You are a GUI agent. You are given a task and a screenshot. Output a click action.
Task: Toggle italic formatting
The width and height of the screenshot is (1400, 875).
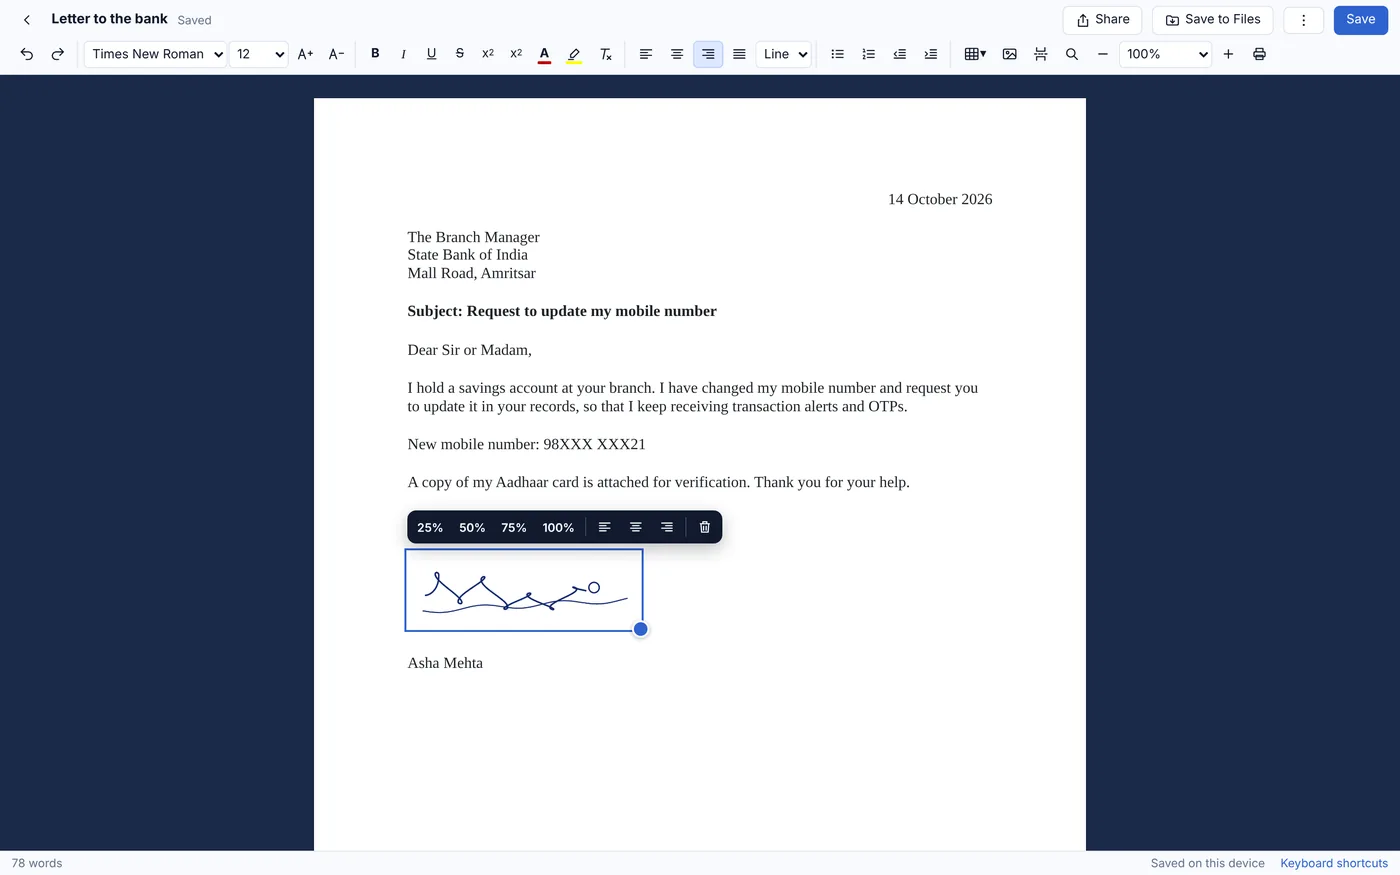click(x=403, y=54)
